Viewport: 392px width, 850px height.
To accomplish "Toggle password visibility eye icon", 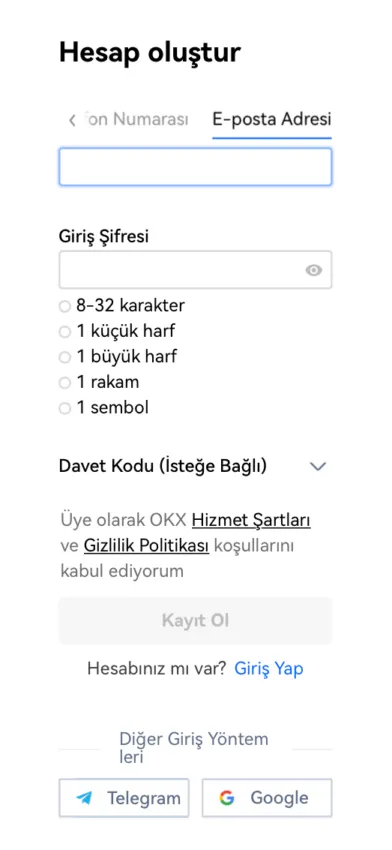I will pyautogui.click(x=313, y=270).
